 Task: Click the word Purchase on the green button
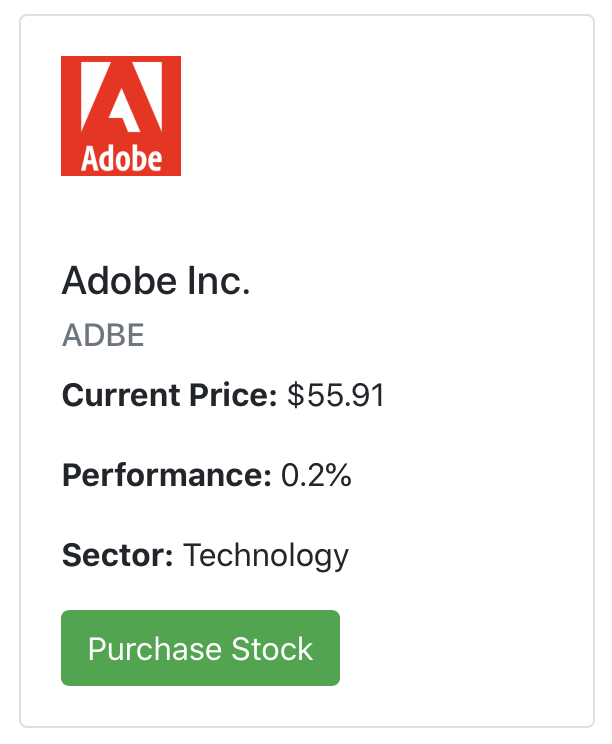coord(155,649)
